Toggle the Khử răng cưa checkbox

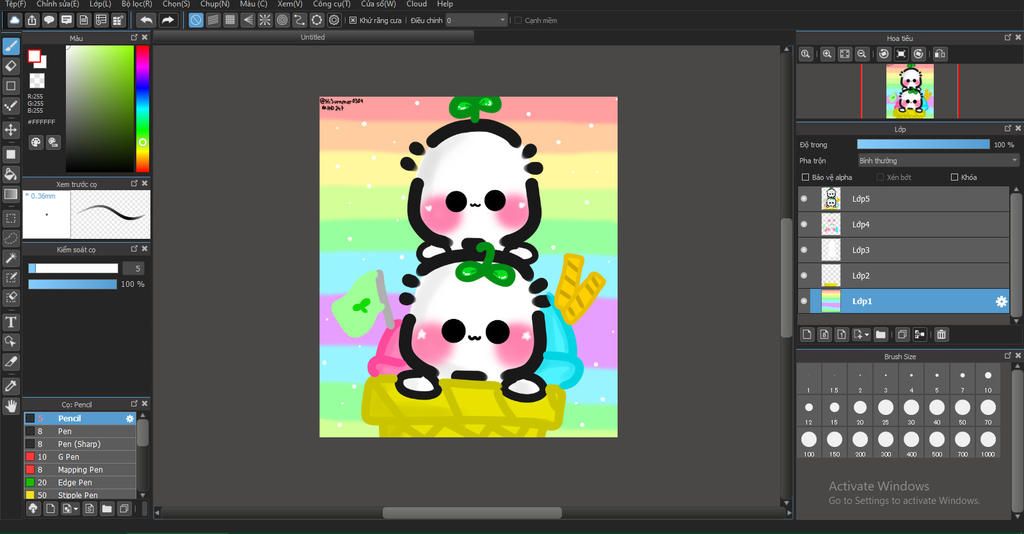coord(353,20)
